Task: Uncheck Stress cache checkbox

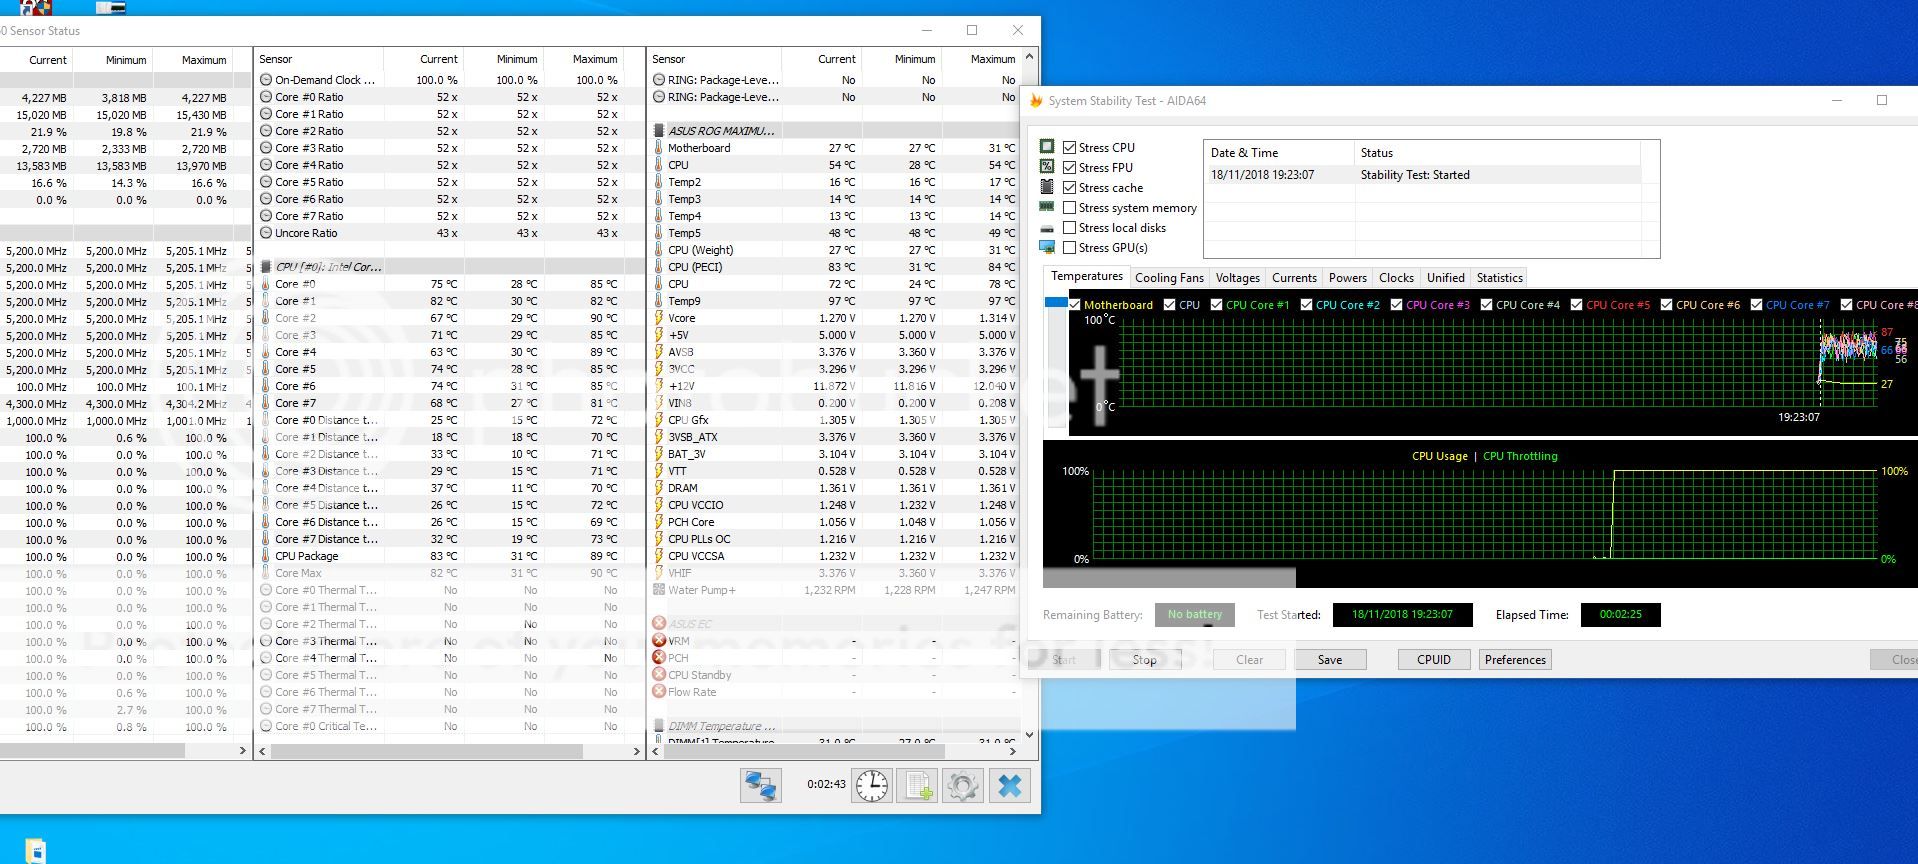Action: (x=1070, y=187)
